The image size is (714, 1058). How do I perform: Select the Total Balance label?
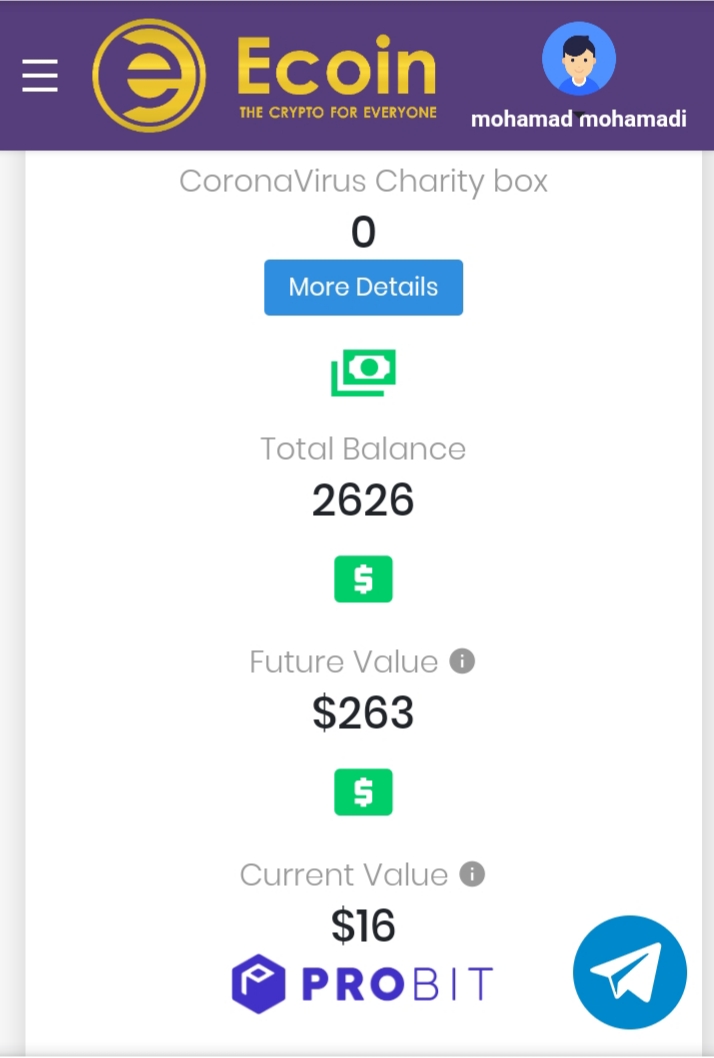(x=363, y=449)
